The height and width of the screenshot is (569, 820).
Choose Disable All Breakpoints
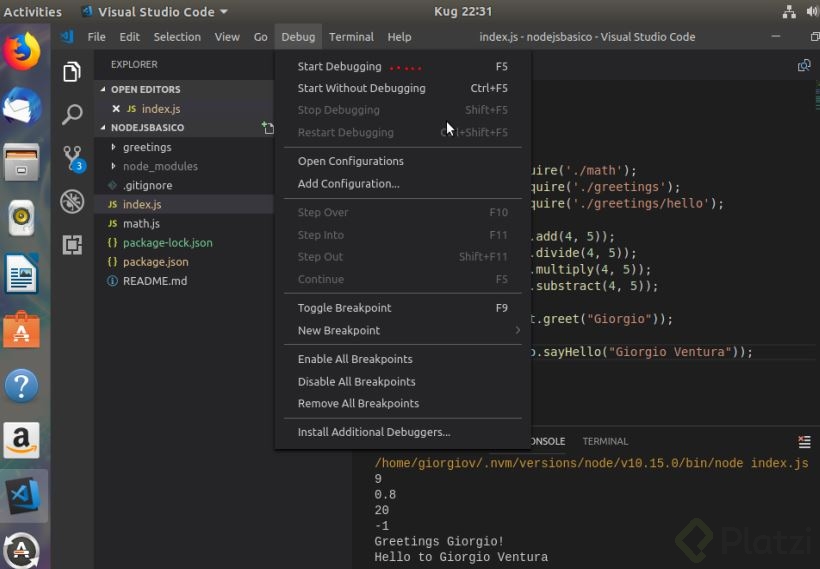[x=356, y=381]
